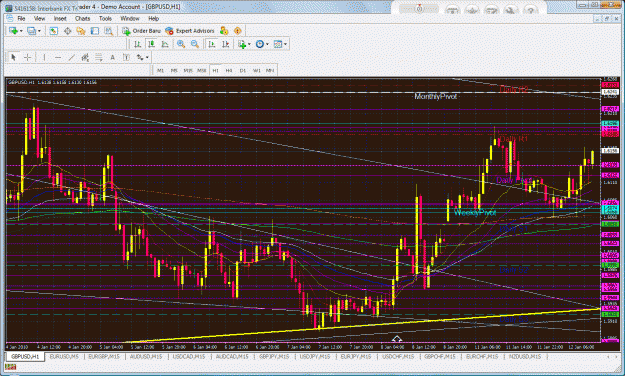625x376 pixels.
Task: Select the Crosshair tool
Action: [x=28, y=57]
